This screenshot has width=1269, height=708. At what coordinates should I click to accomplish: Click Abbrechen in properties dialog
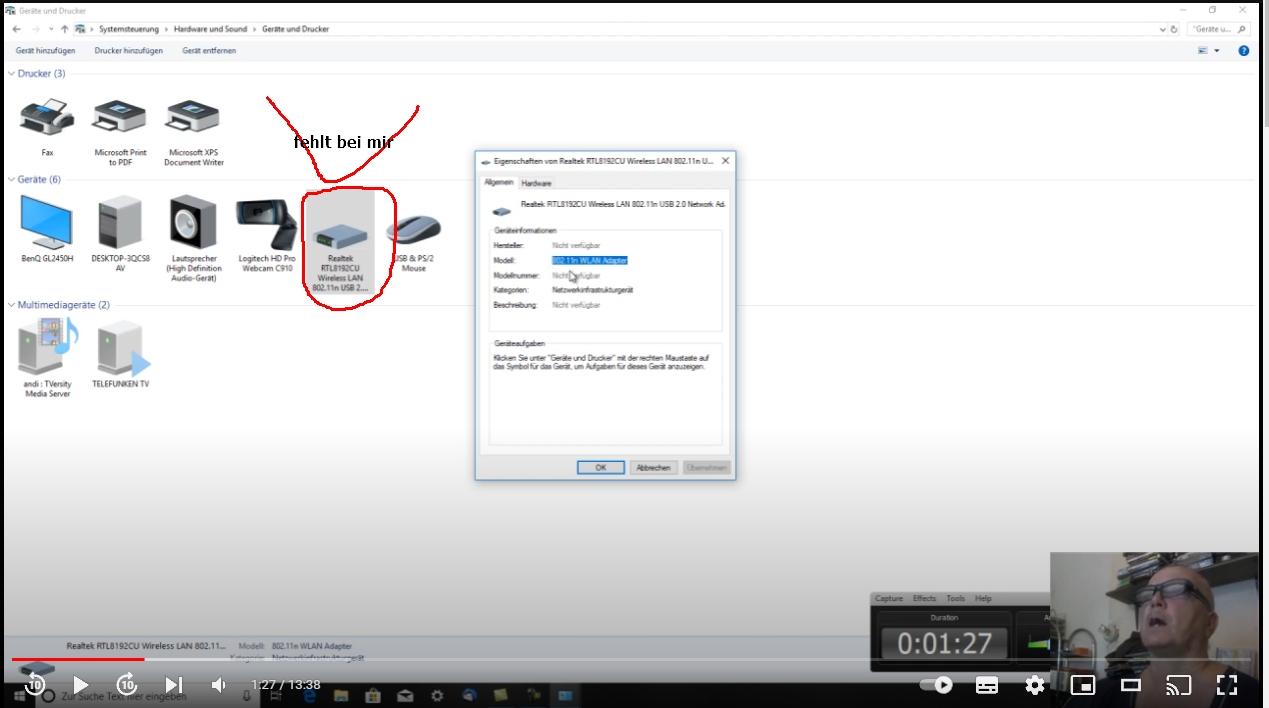(x=654, y=467)
